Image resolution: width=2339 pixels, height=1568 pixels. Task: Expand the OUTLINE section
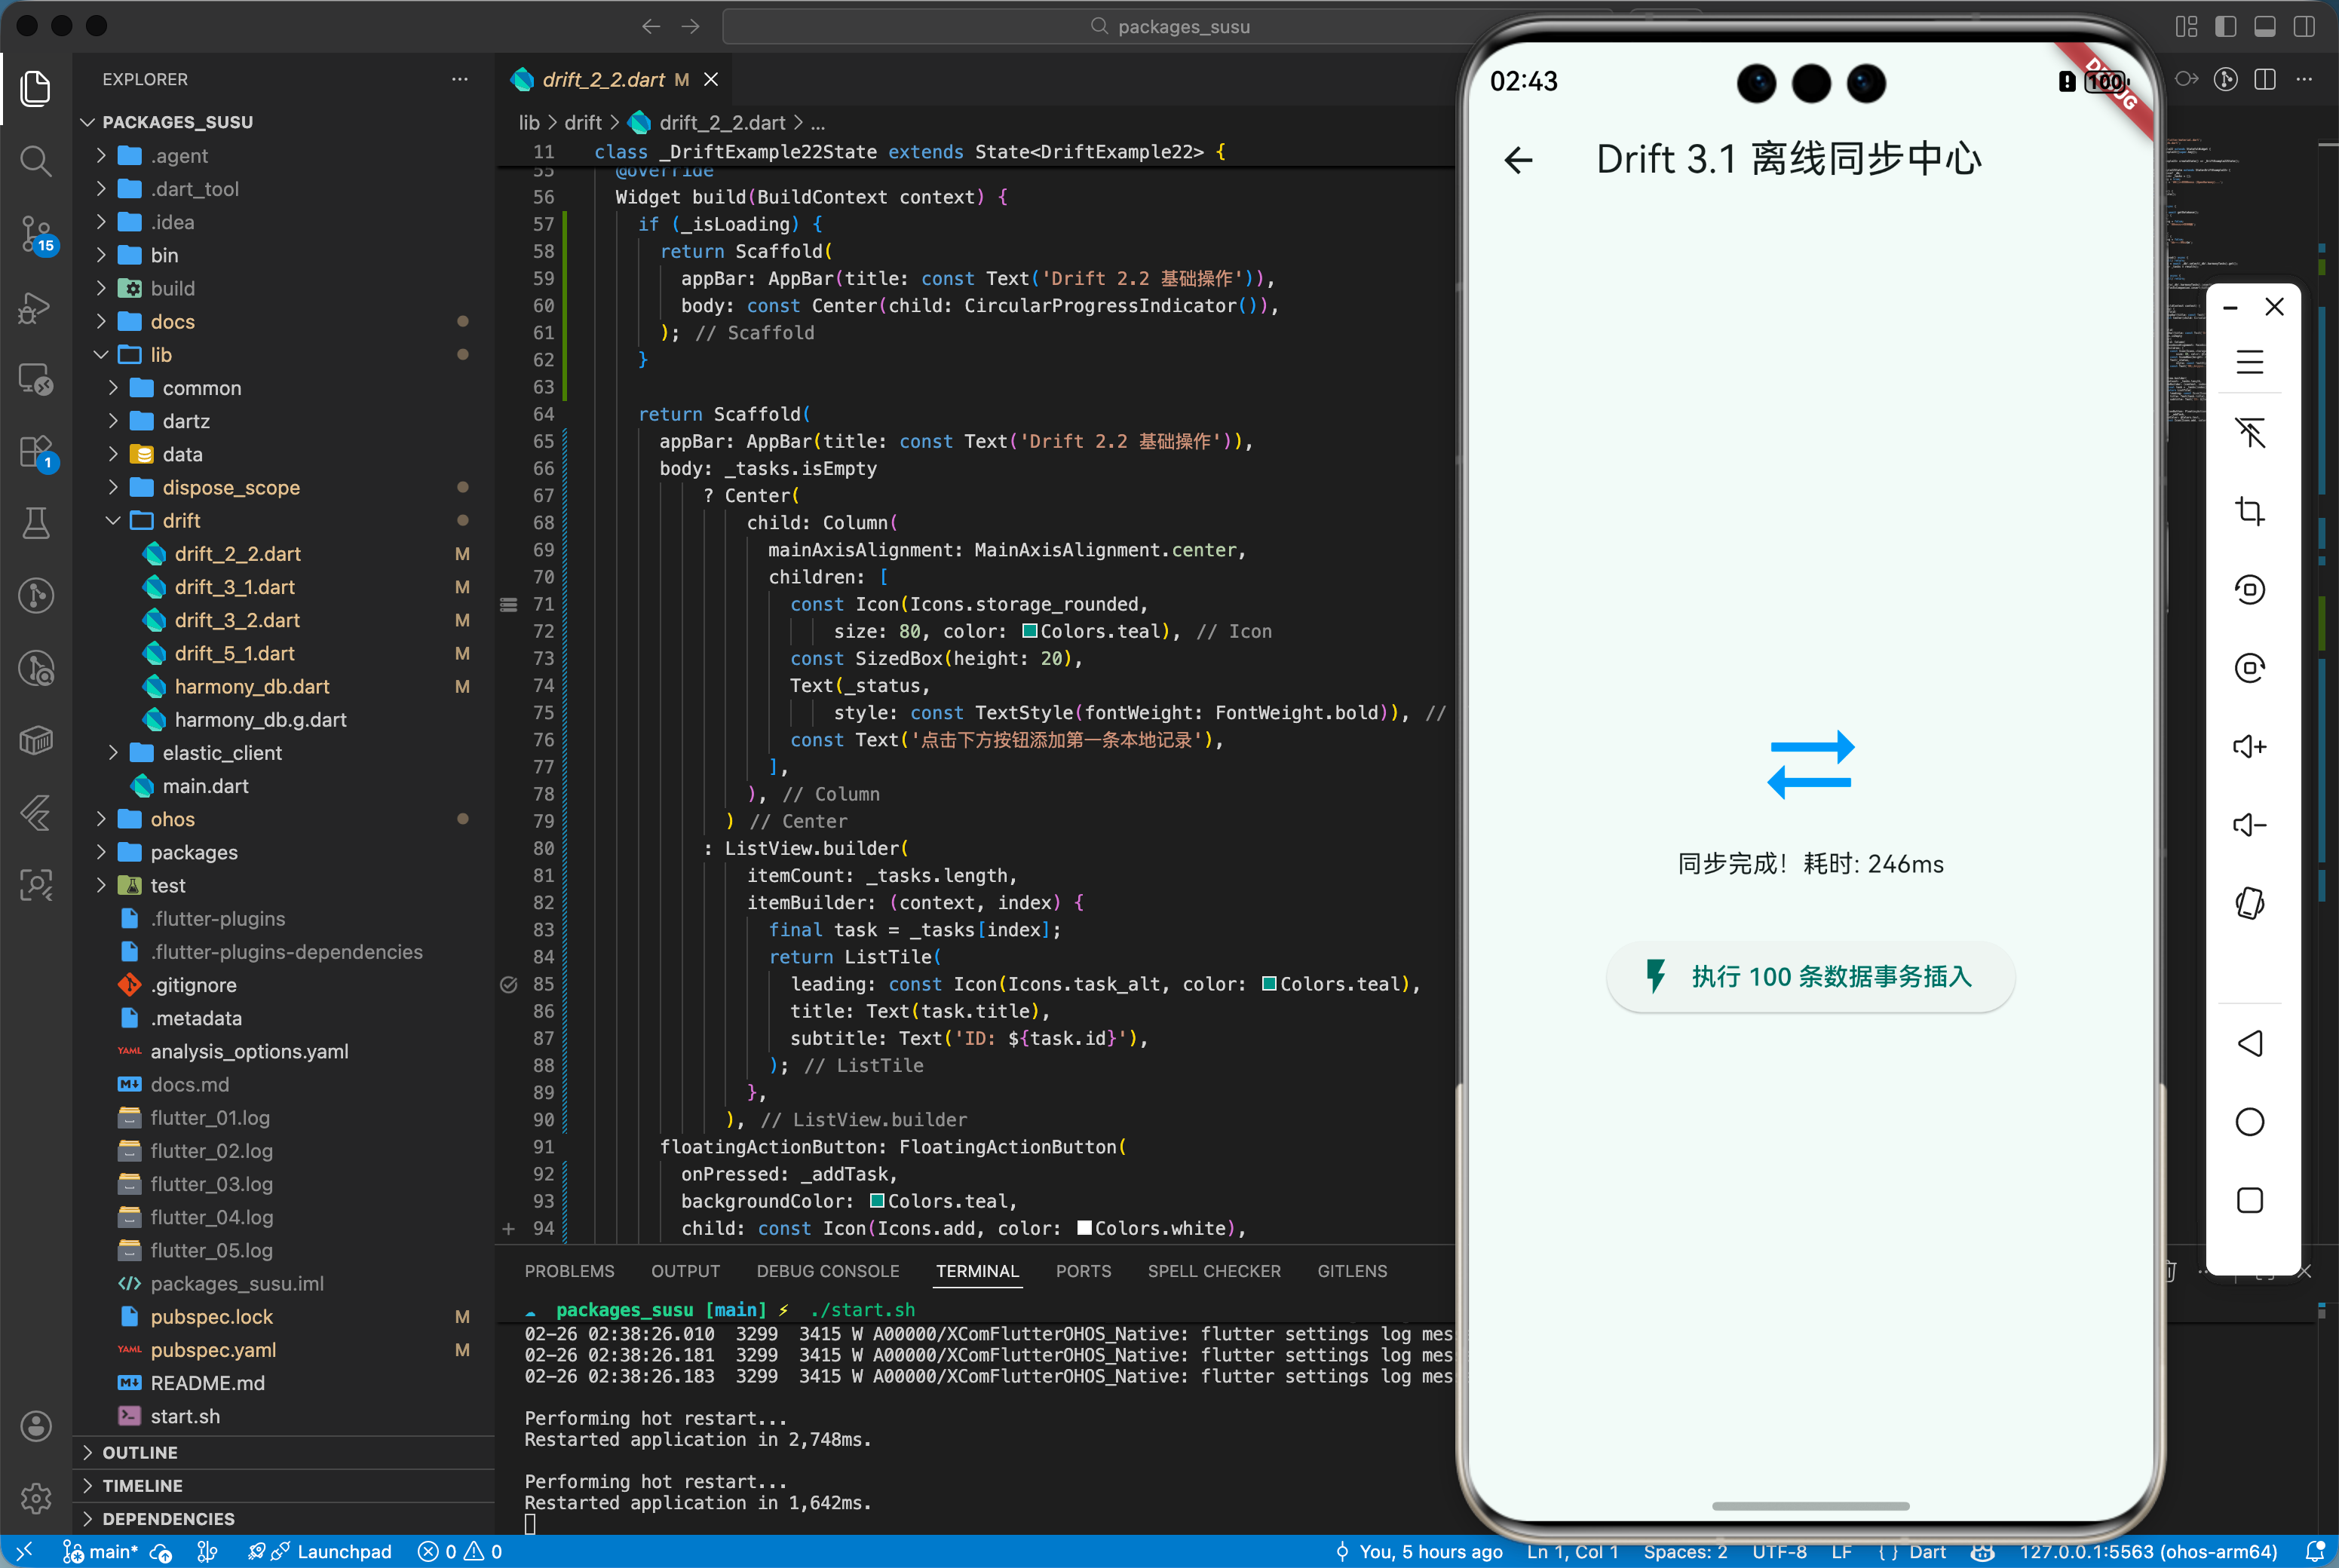140,1452
